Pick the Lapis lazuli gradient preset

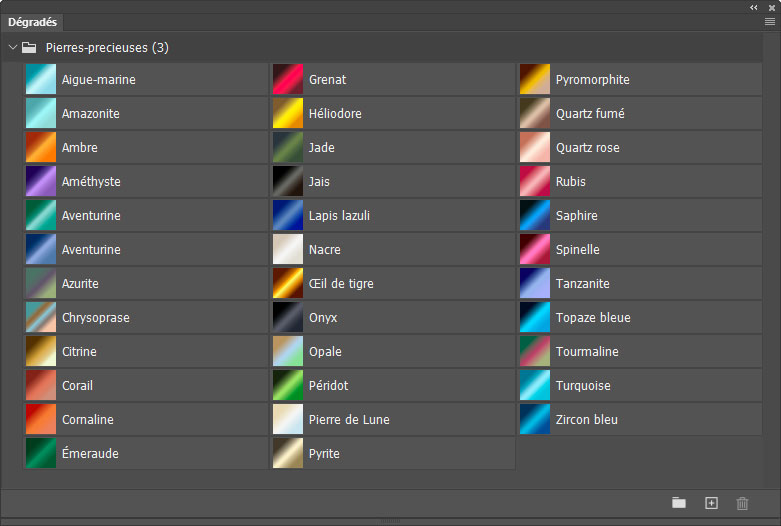tap(288, 216)
